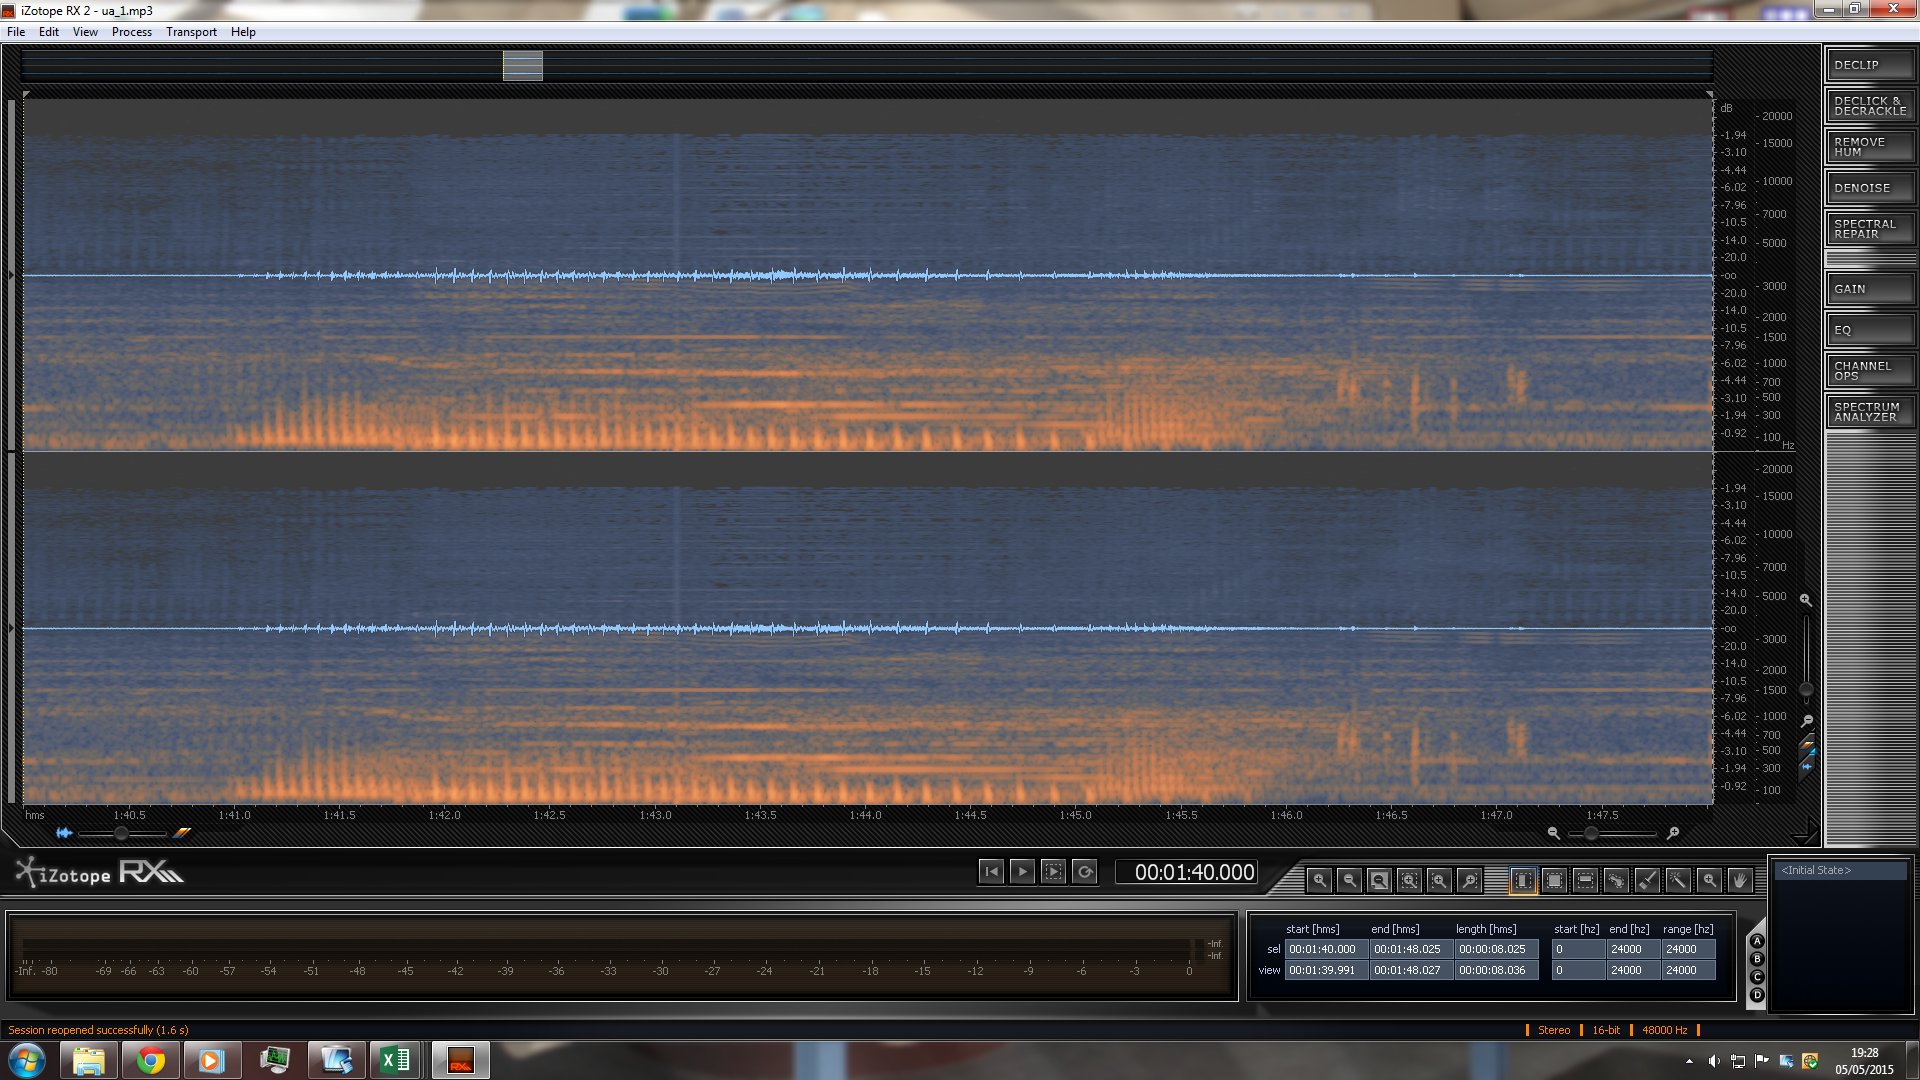Screen dimensions: 1920x1080
Task: Toggle the Loop playback button
Action: (1084, 872)
